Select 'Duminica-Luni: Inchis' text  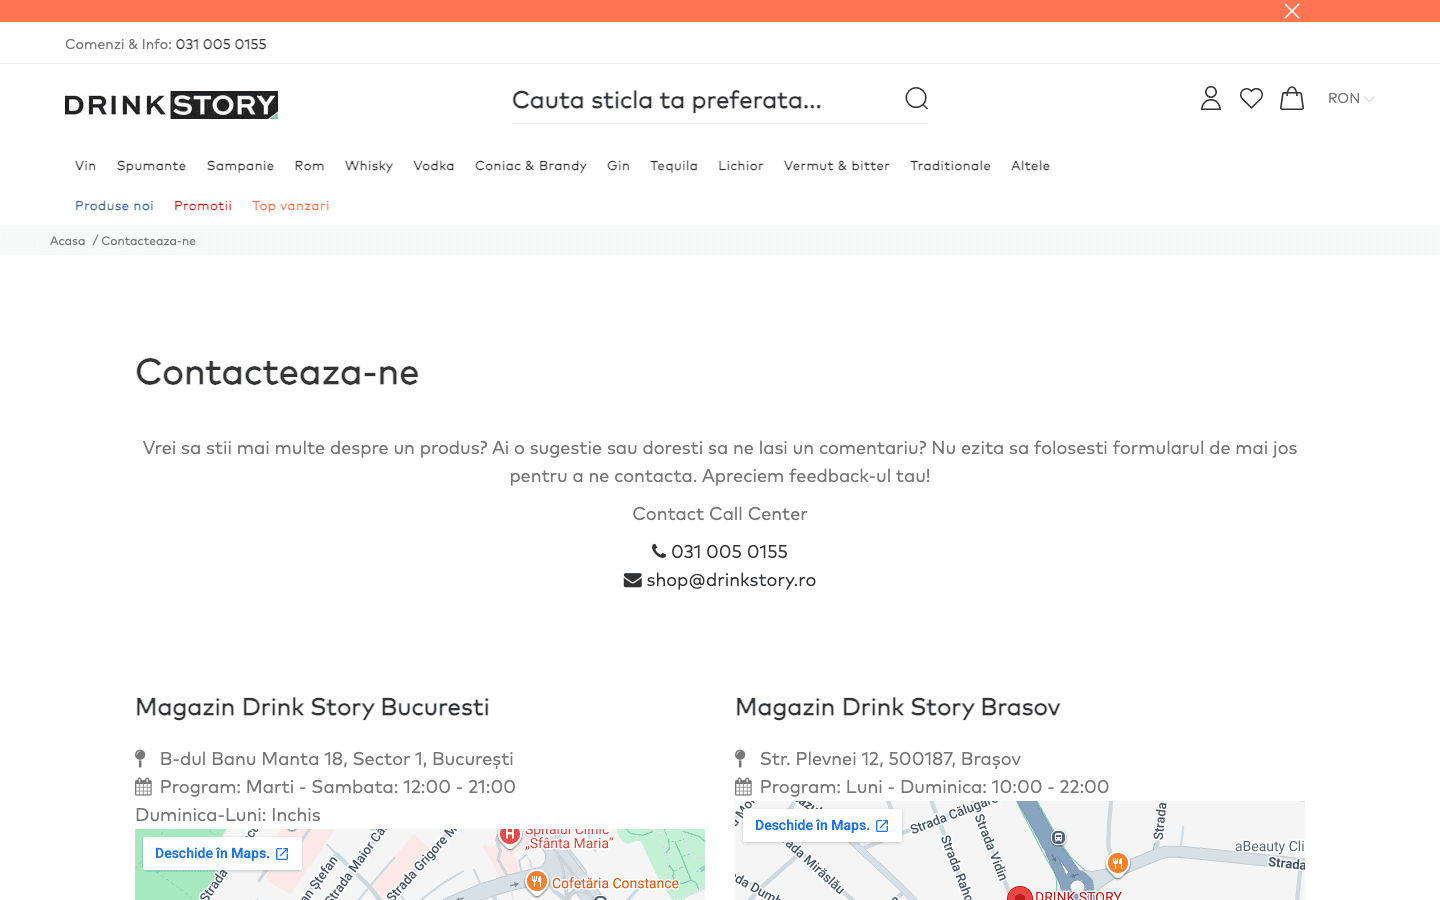tap(228, 815)
